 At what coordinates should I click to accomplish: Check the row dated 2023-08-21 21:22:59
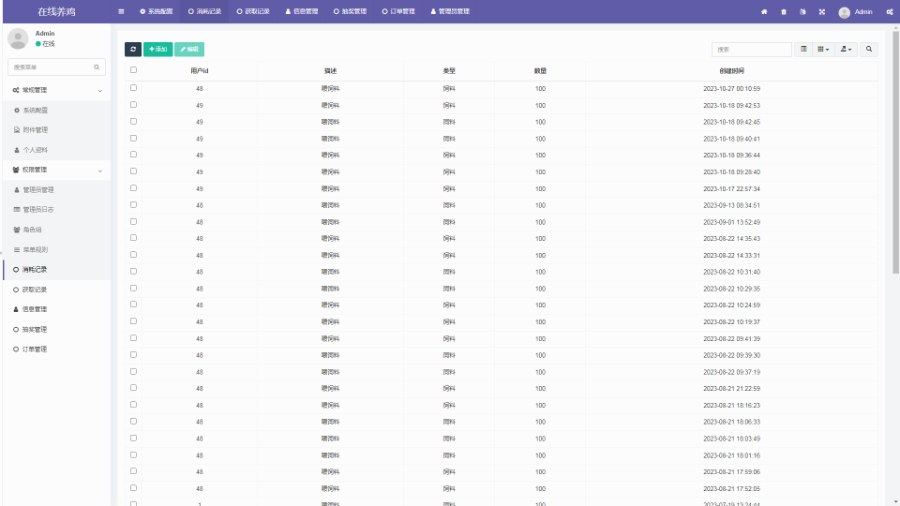coord(133,388)
